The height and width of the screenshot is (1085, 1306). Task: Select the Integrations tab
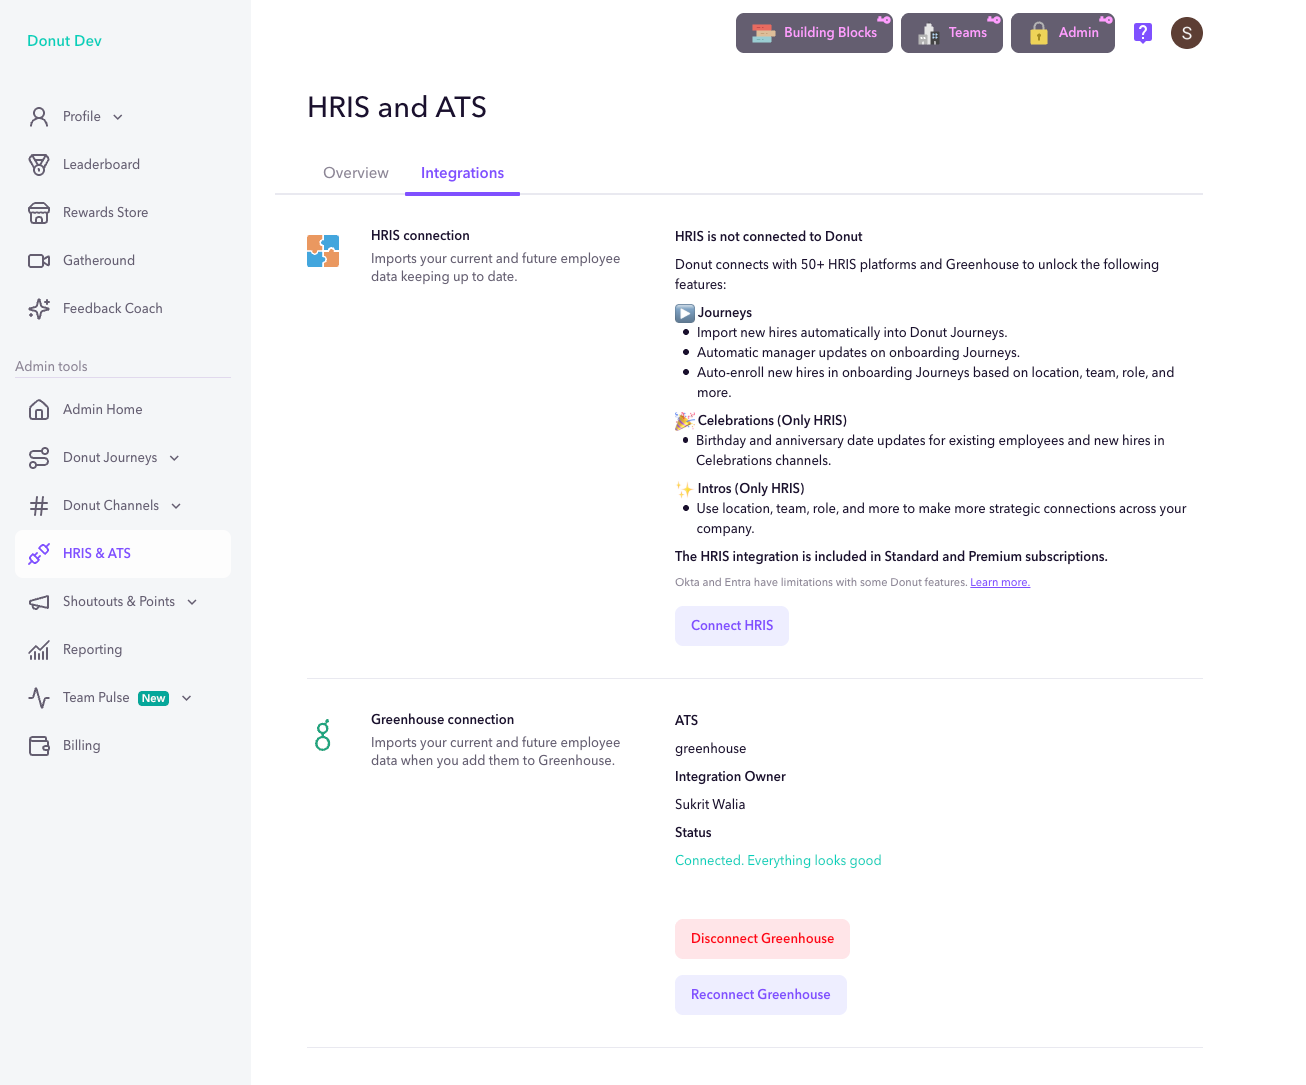pos(462,173)
